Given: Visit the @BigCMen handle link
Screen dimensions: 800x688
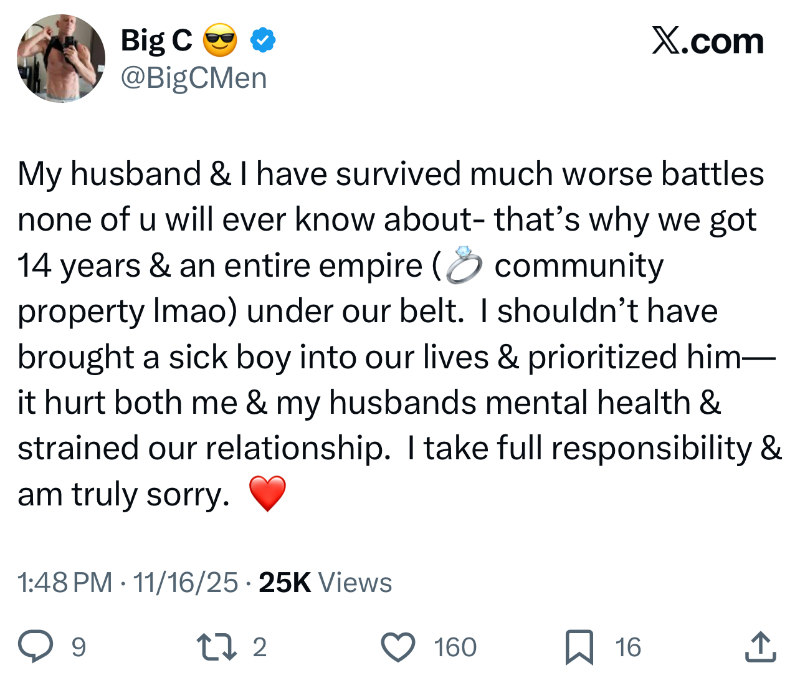Looking at the screenshot, I should pos(193,77).
